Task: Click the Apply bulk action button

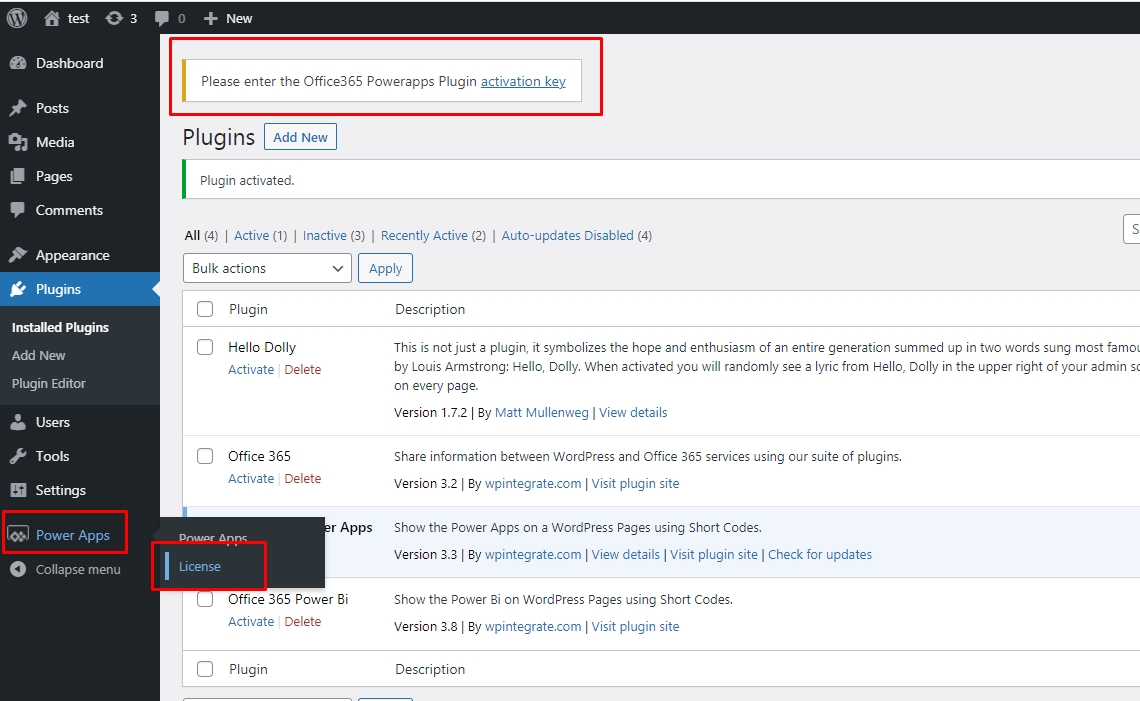Action: click(385, 268)
